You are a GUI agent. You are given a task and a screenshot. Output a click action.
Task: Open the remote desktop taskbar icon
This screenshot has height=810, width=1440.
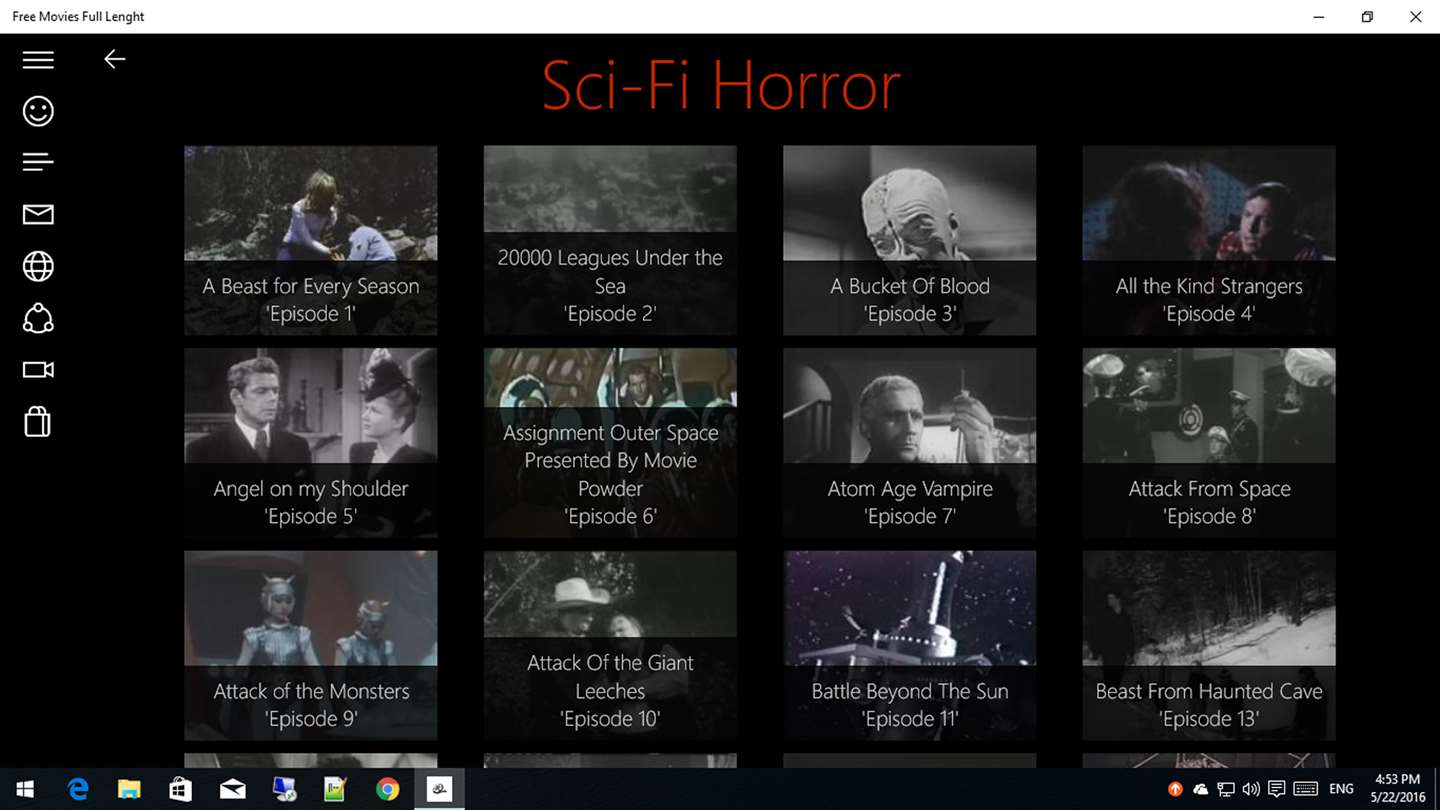(284, 789)
